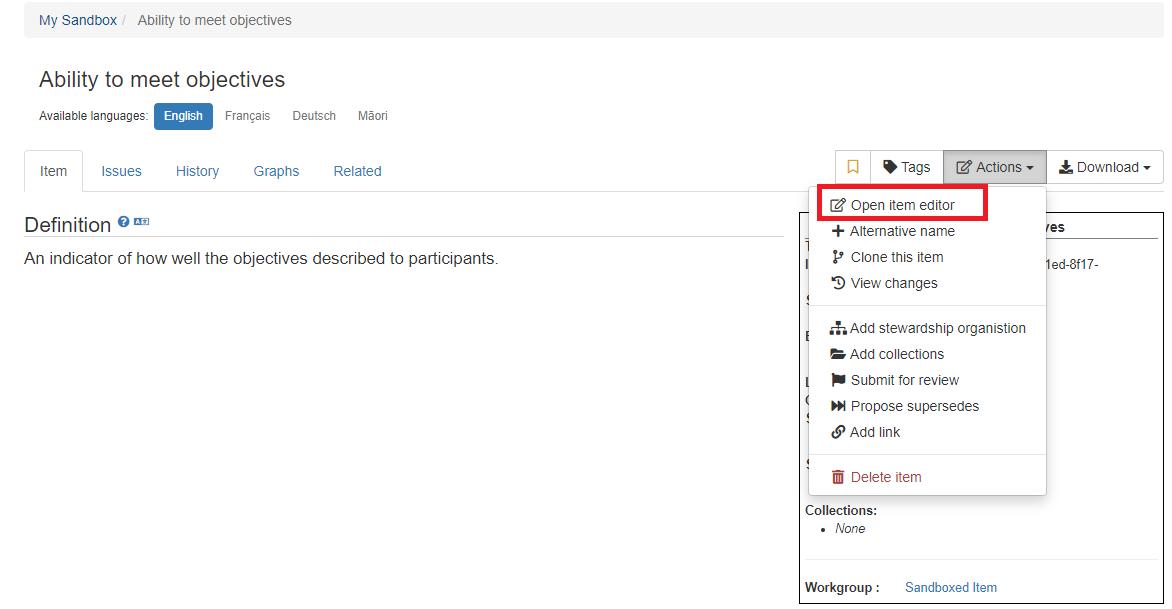Select View changes in Actions menu
This screenshot has height=609, width=1172.
pyautogui.click(x=893, y=283)
